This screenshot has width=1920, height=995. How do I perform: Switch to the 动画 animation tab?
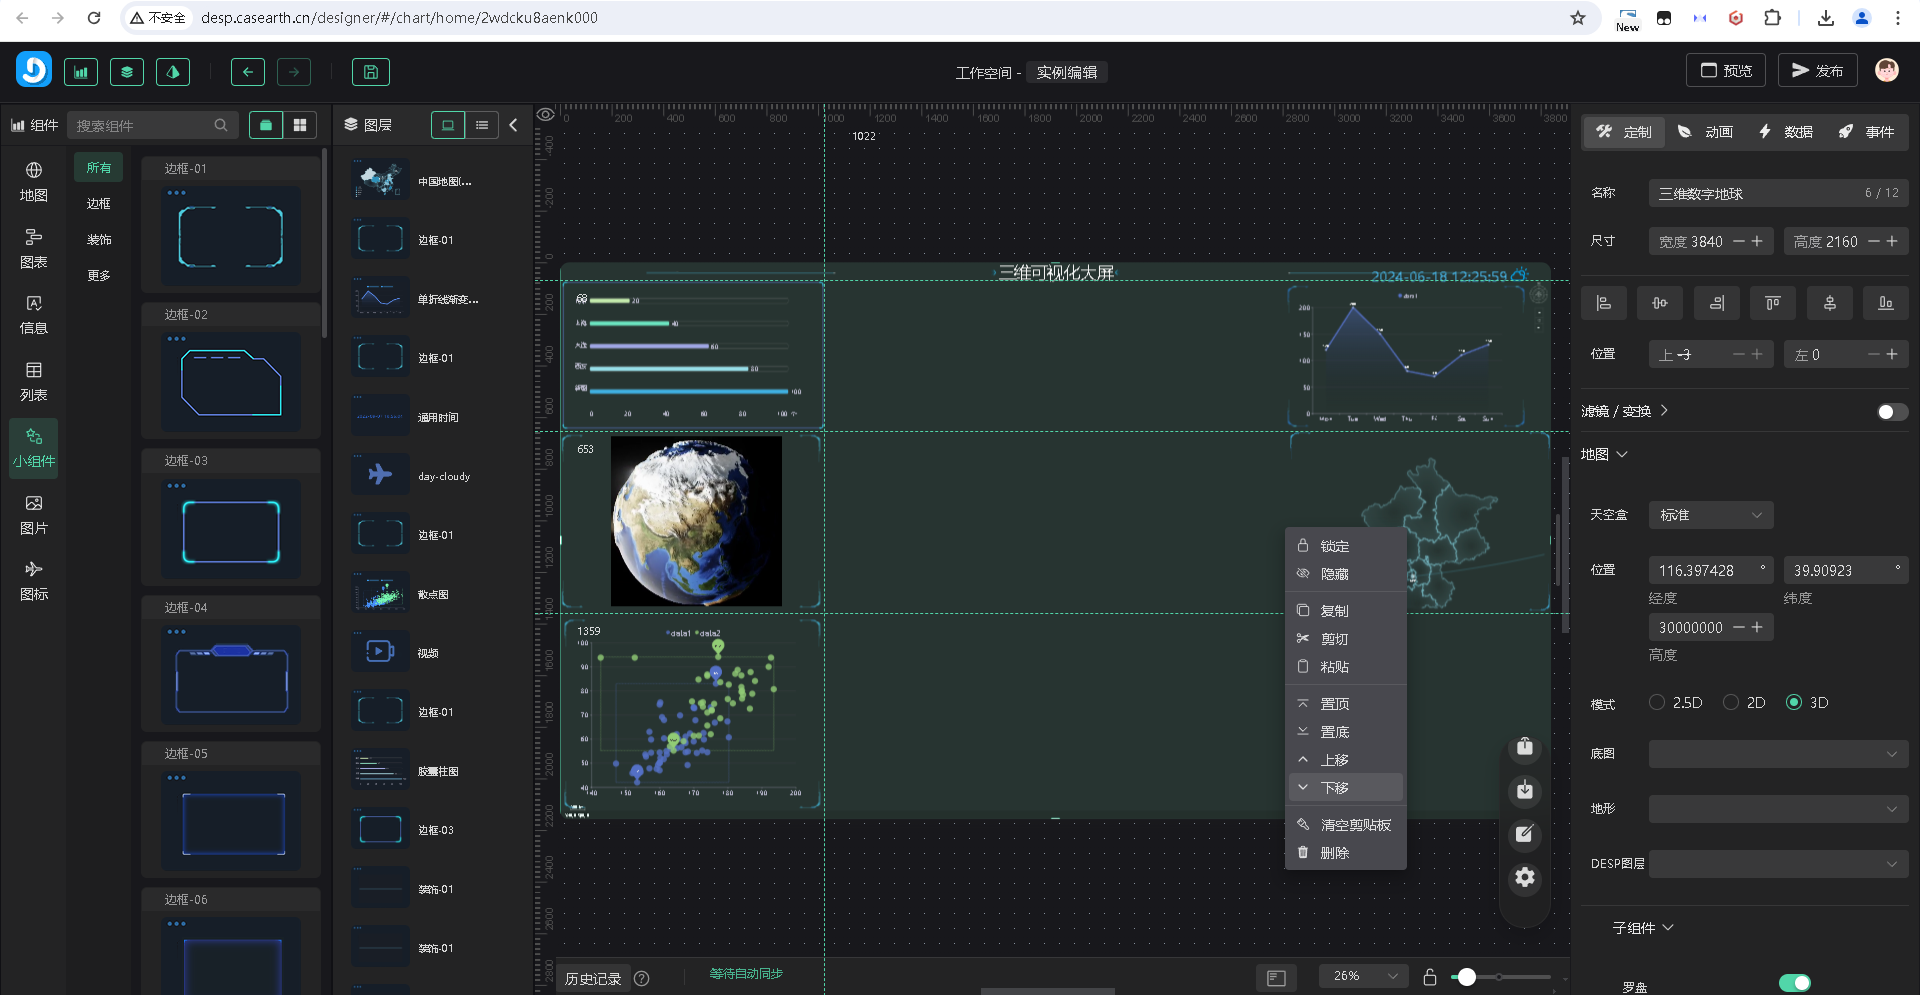pyautogui.click(x=1705, y=132)
